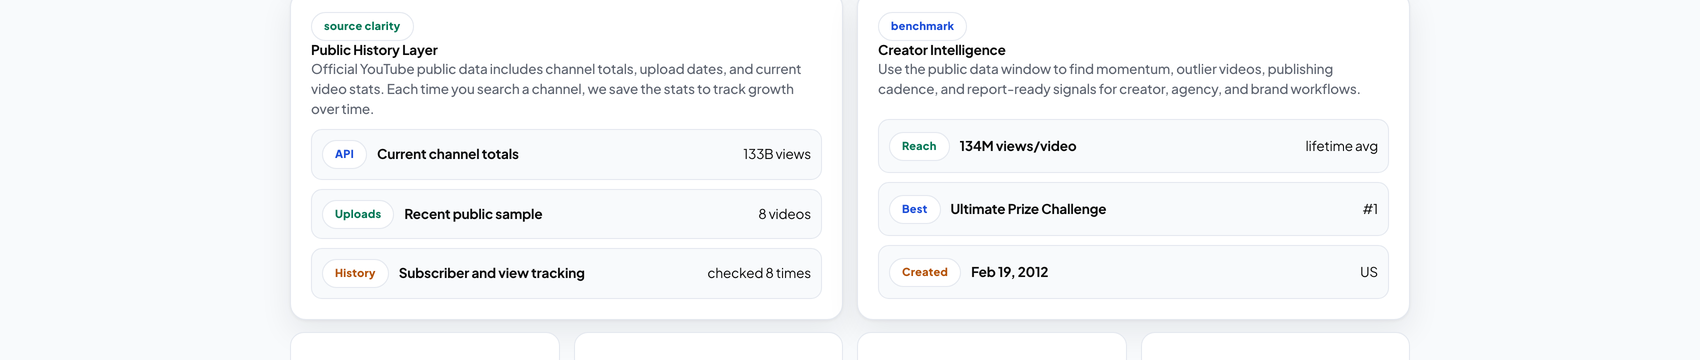Click 'Subscriber and view tracking' label
The height and width of the screenshot is (360, 1700).
coord(492,273)
